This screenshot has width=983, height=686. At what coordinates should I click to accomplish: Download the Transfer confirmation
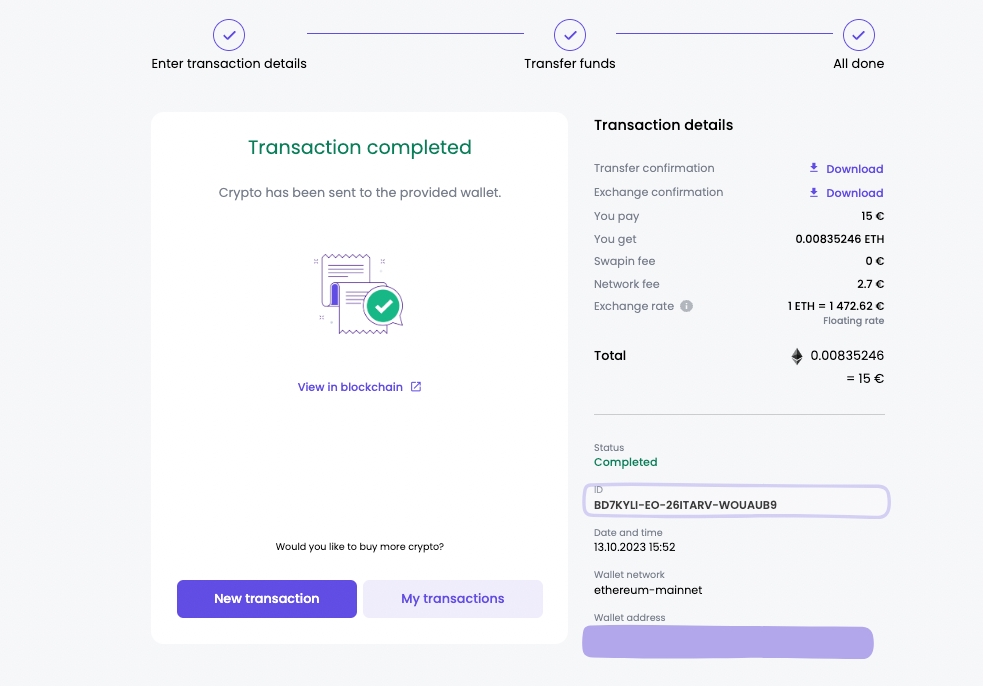click(x=854, y=169)
